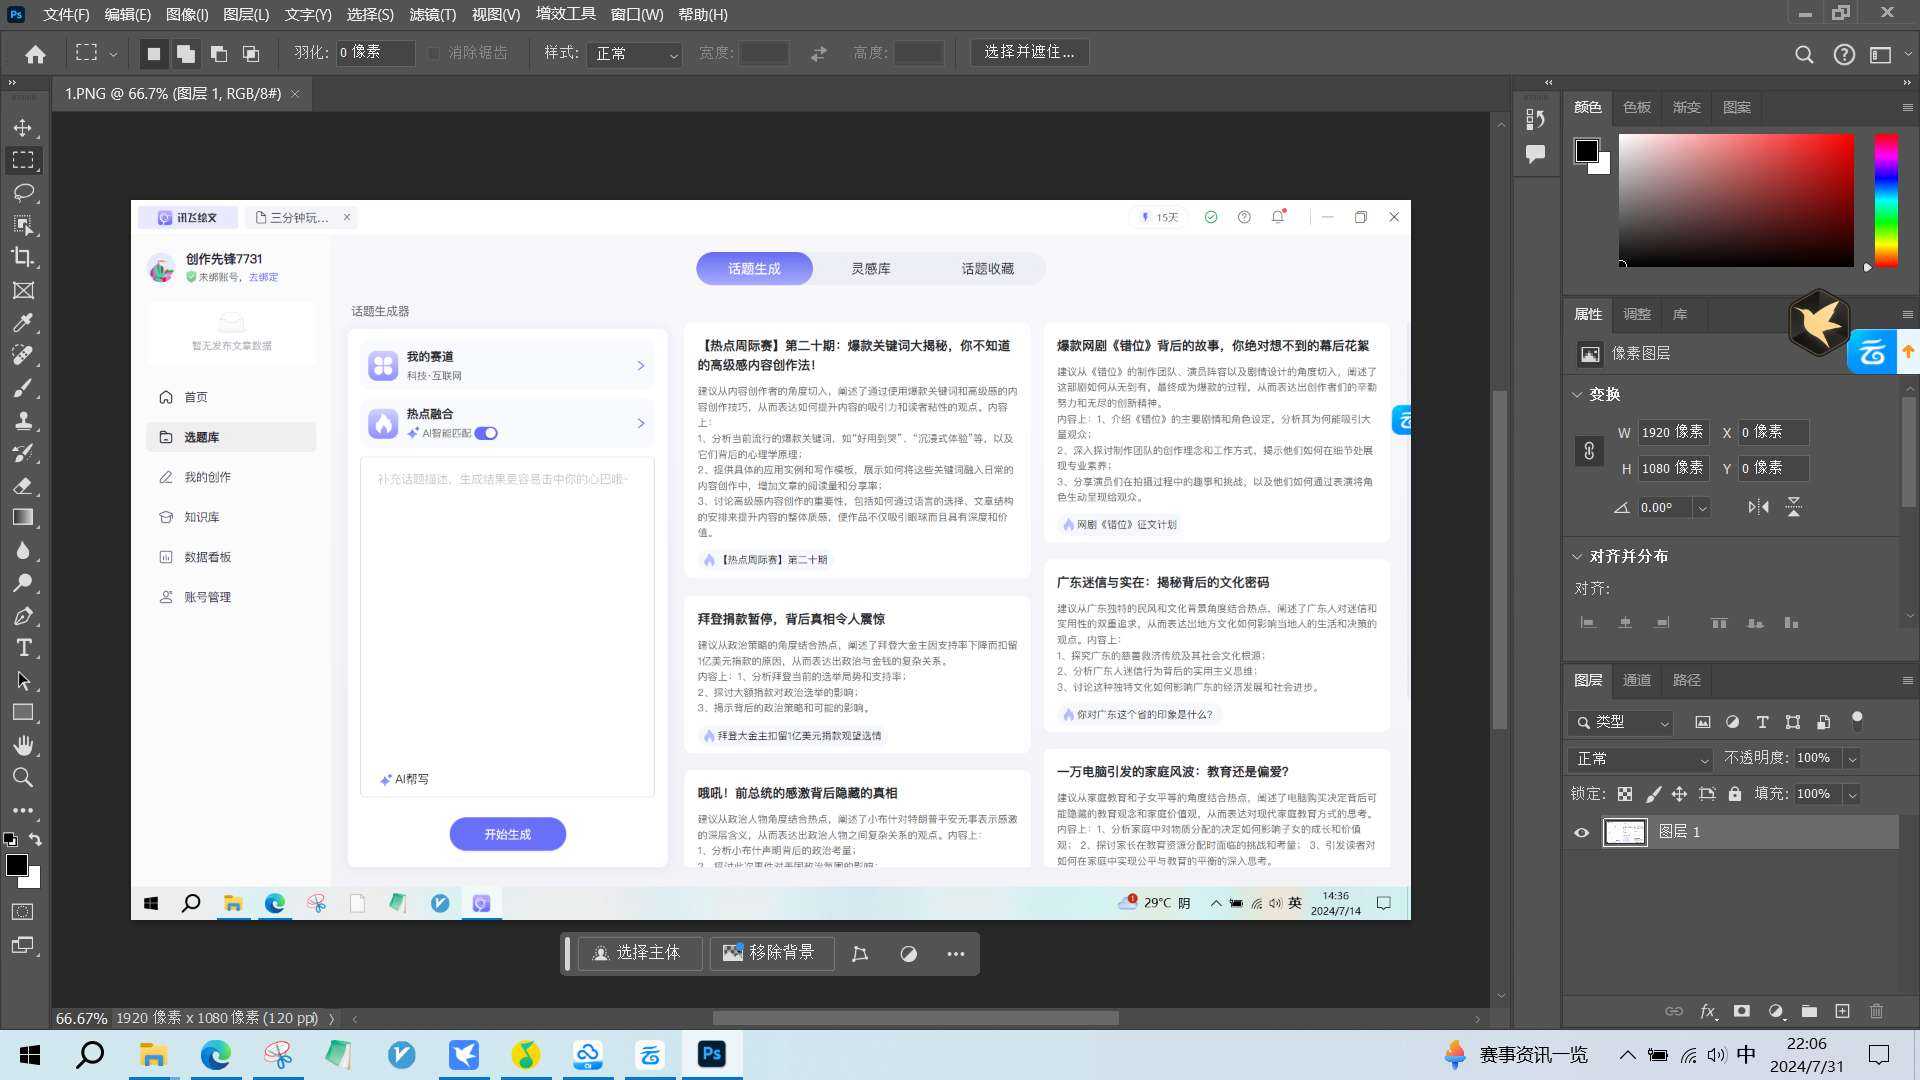Screen dimensions: 1920x1080
Task: Click the 选择并遮住 button
Action: [1029, 52]
